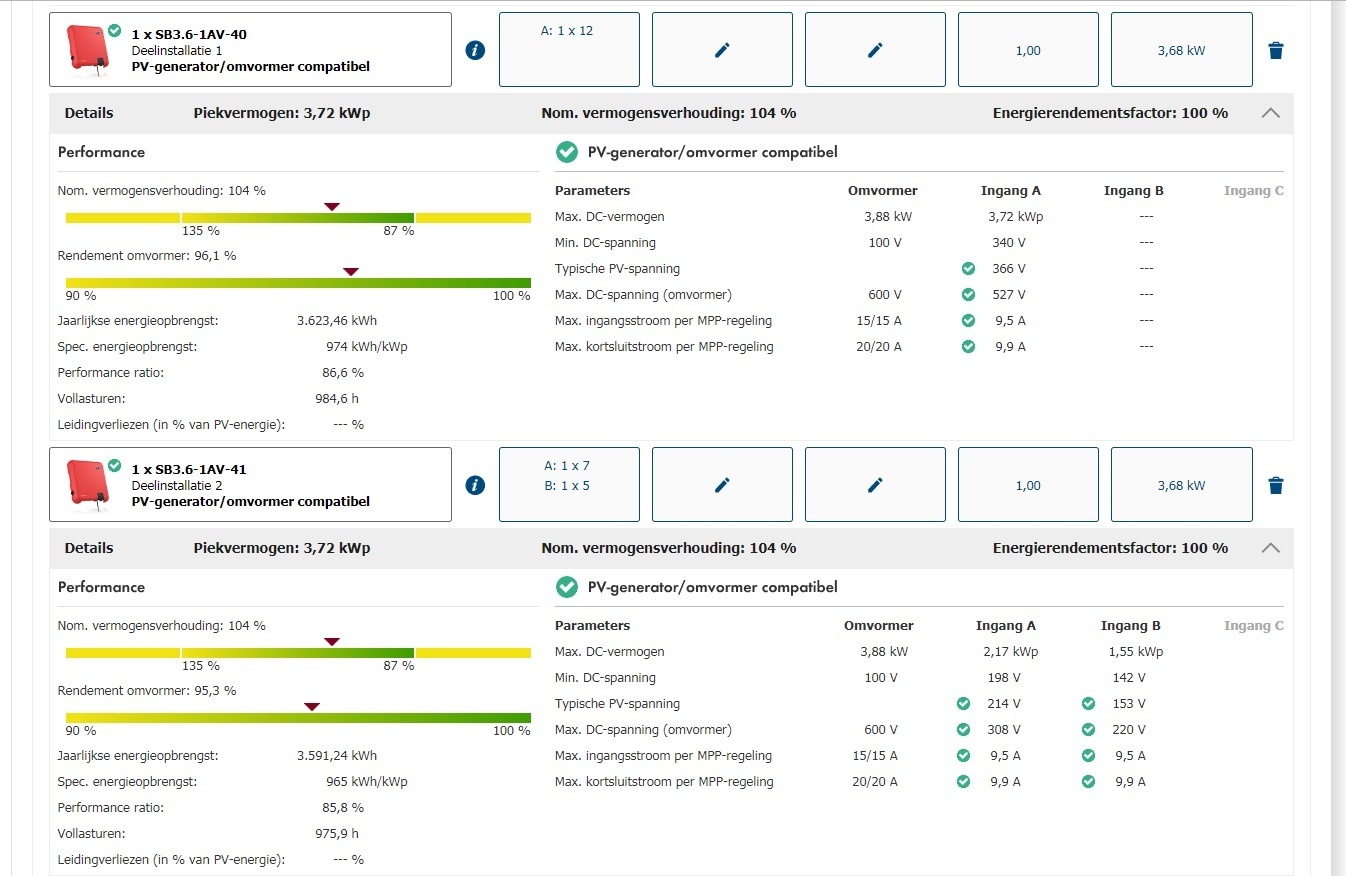Click Ingang A's 9,9 A check in Deelinstallatie 2

tap(963, 782)
